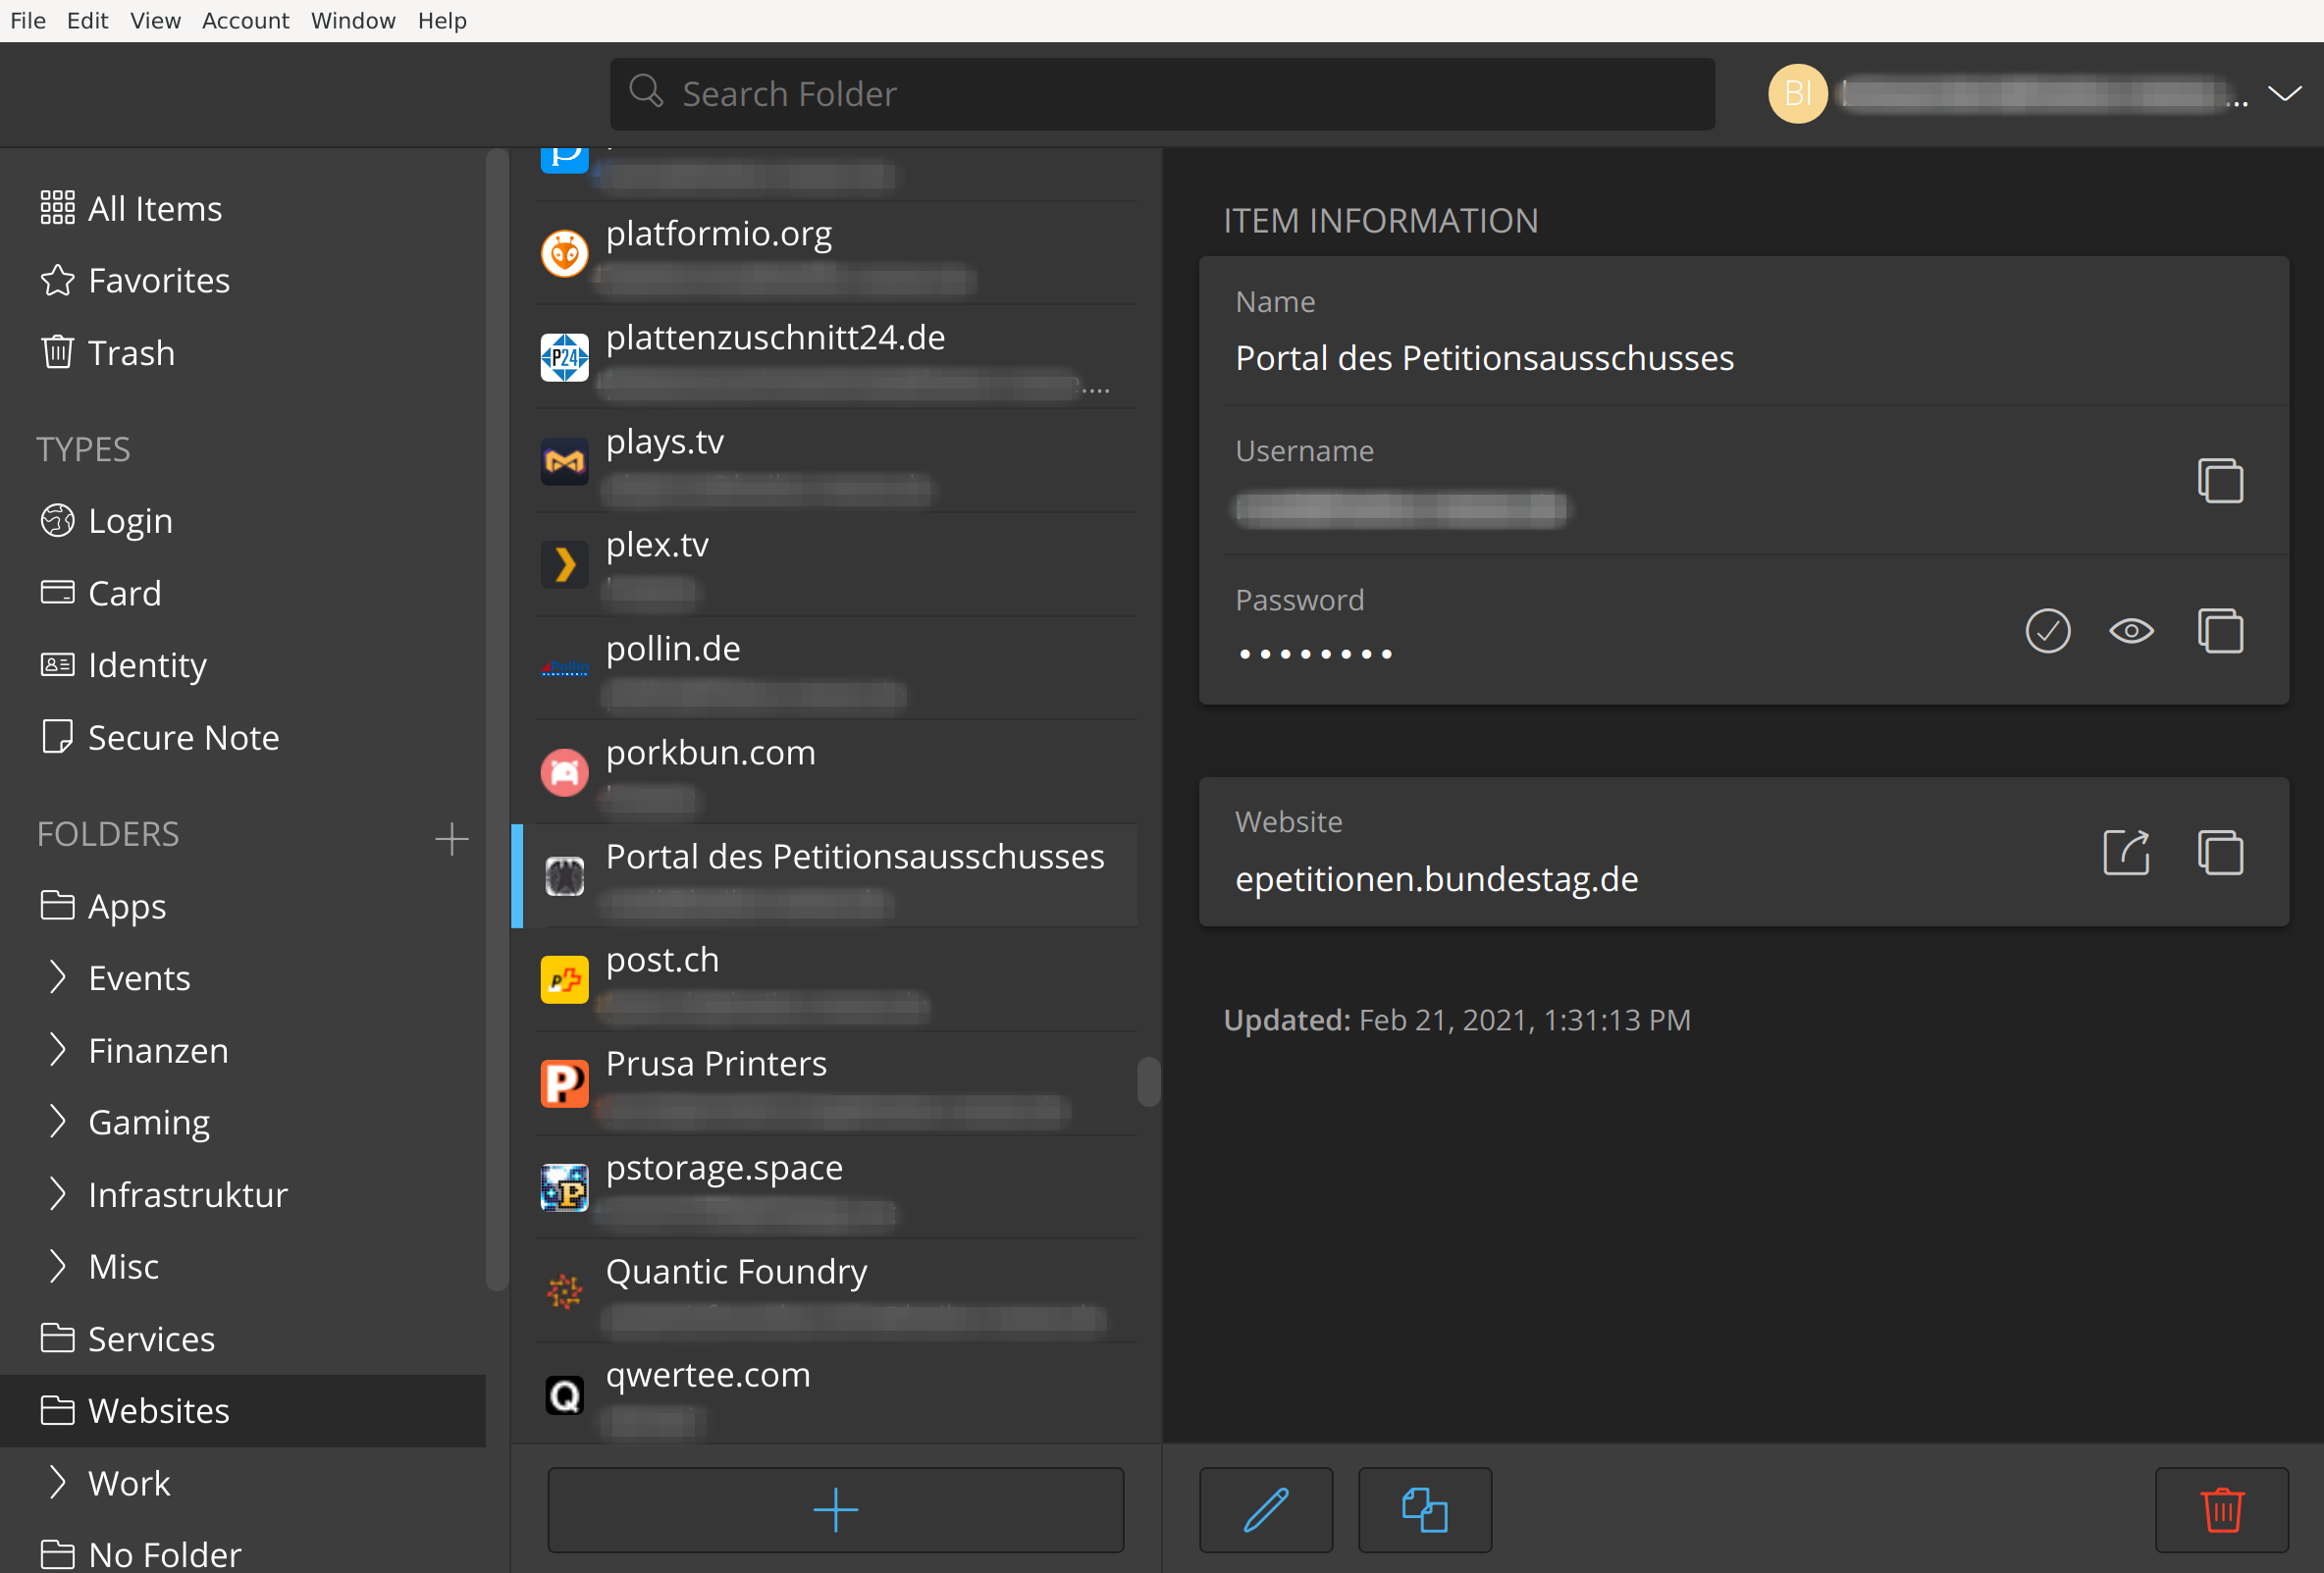Click the search magnifier icon

click(646, 92)
